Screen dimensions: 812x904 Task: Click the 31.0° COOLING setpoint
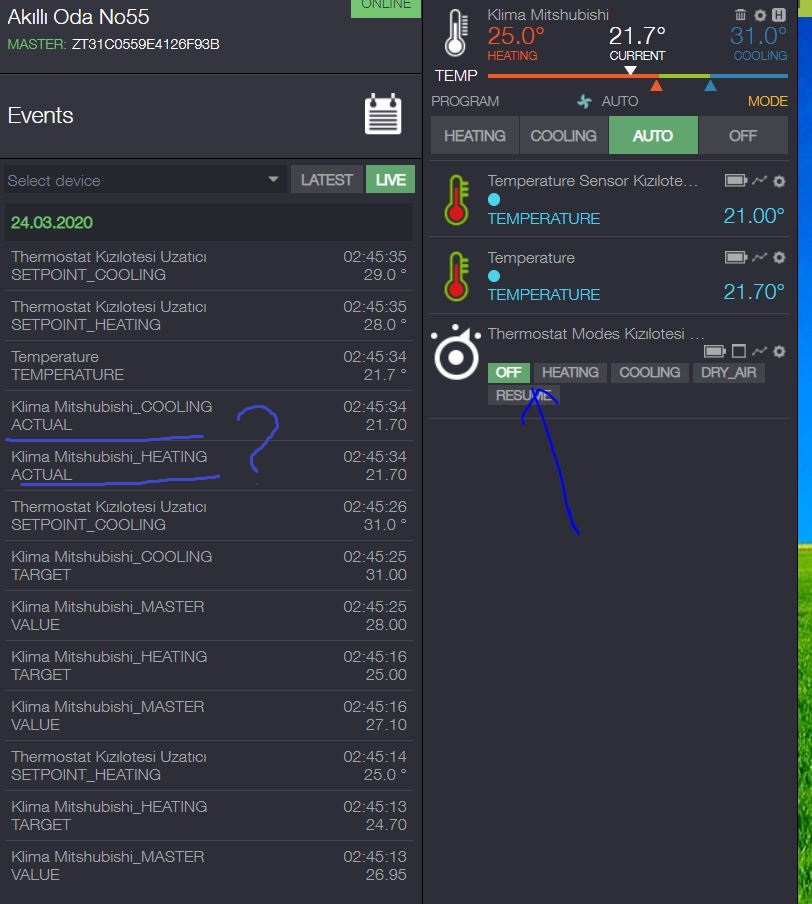pyautogui.click(x=758, y=42)
